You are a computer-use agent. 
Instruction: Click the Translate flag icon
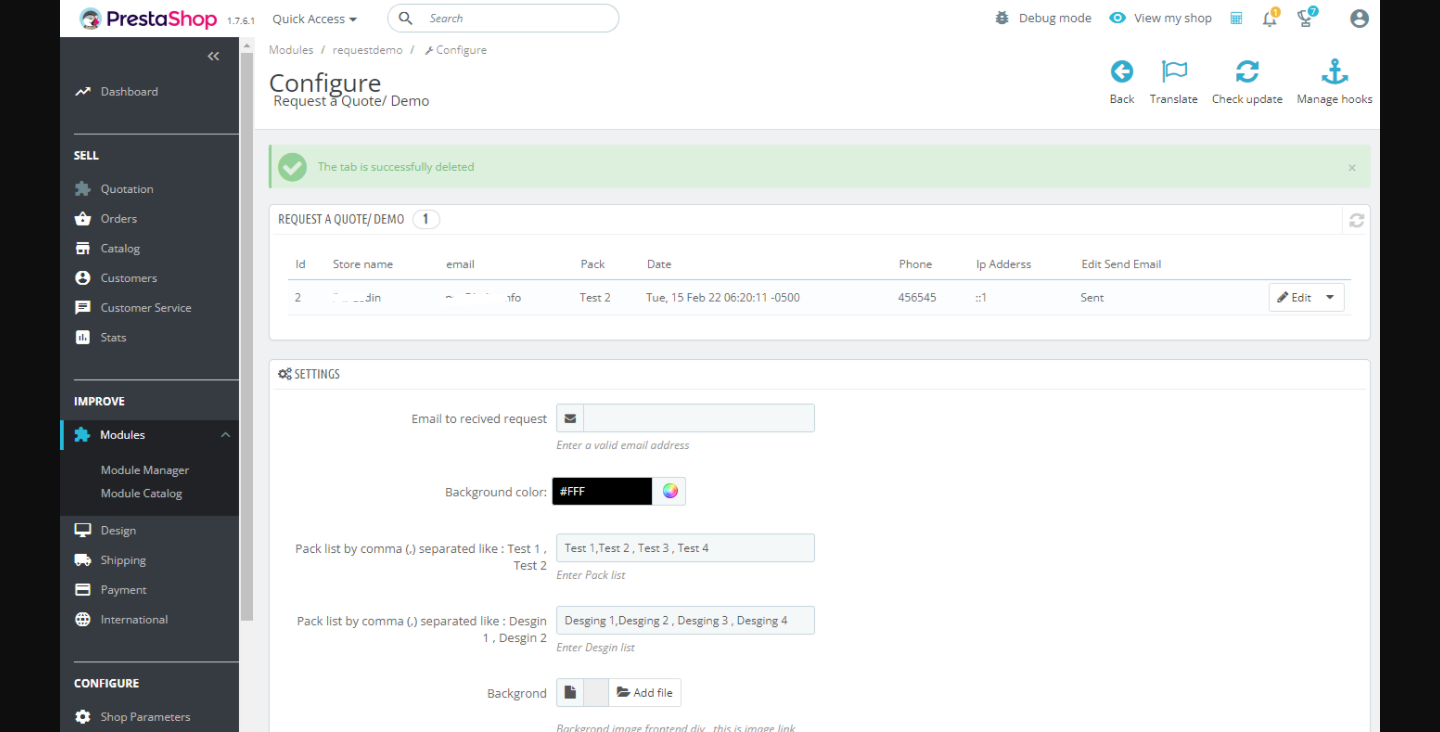click(1174, 71)
